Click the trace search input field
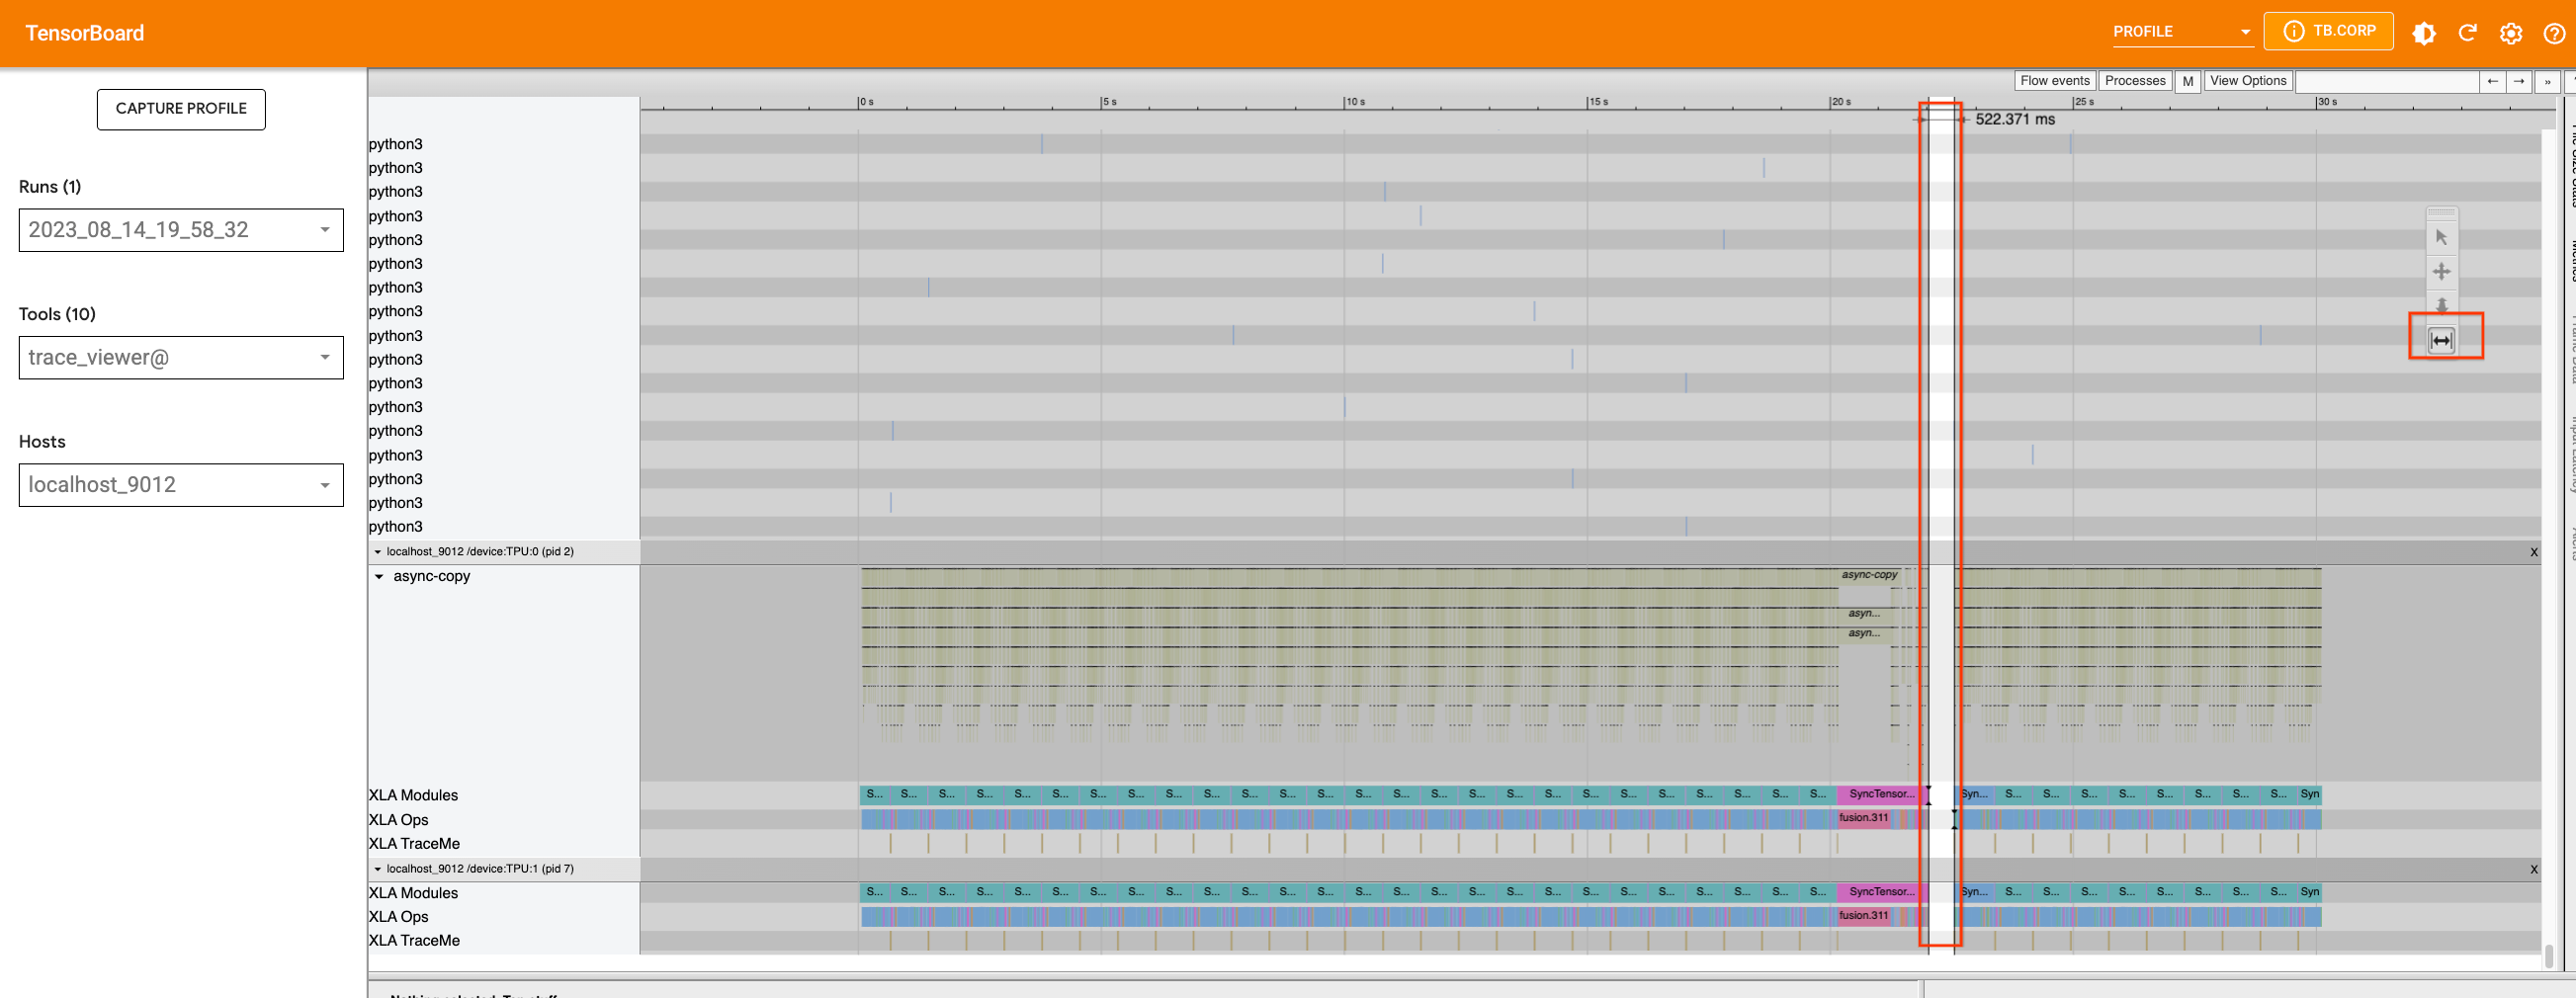Image resolution: width=2576 pixels, height=998 pixels. tap(2385, 81)
